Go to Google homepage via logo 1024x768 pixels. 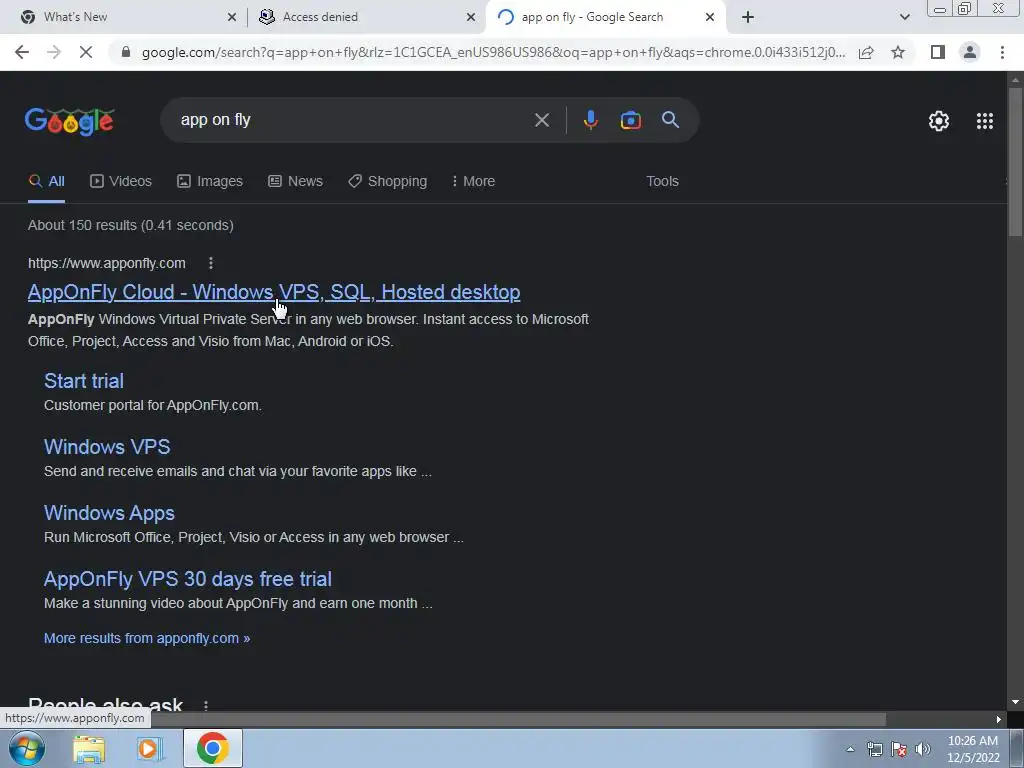(x=70, y=121)
